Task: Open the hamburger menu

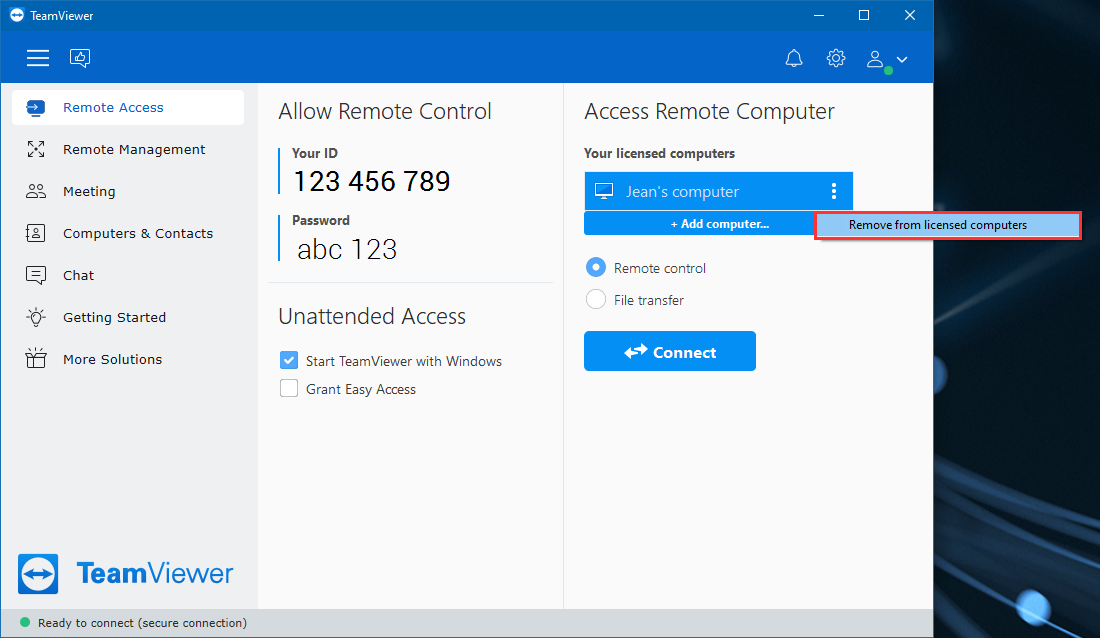Action: 38,58
